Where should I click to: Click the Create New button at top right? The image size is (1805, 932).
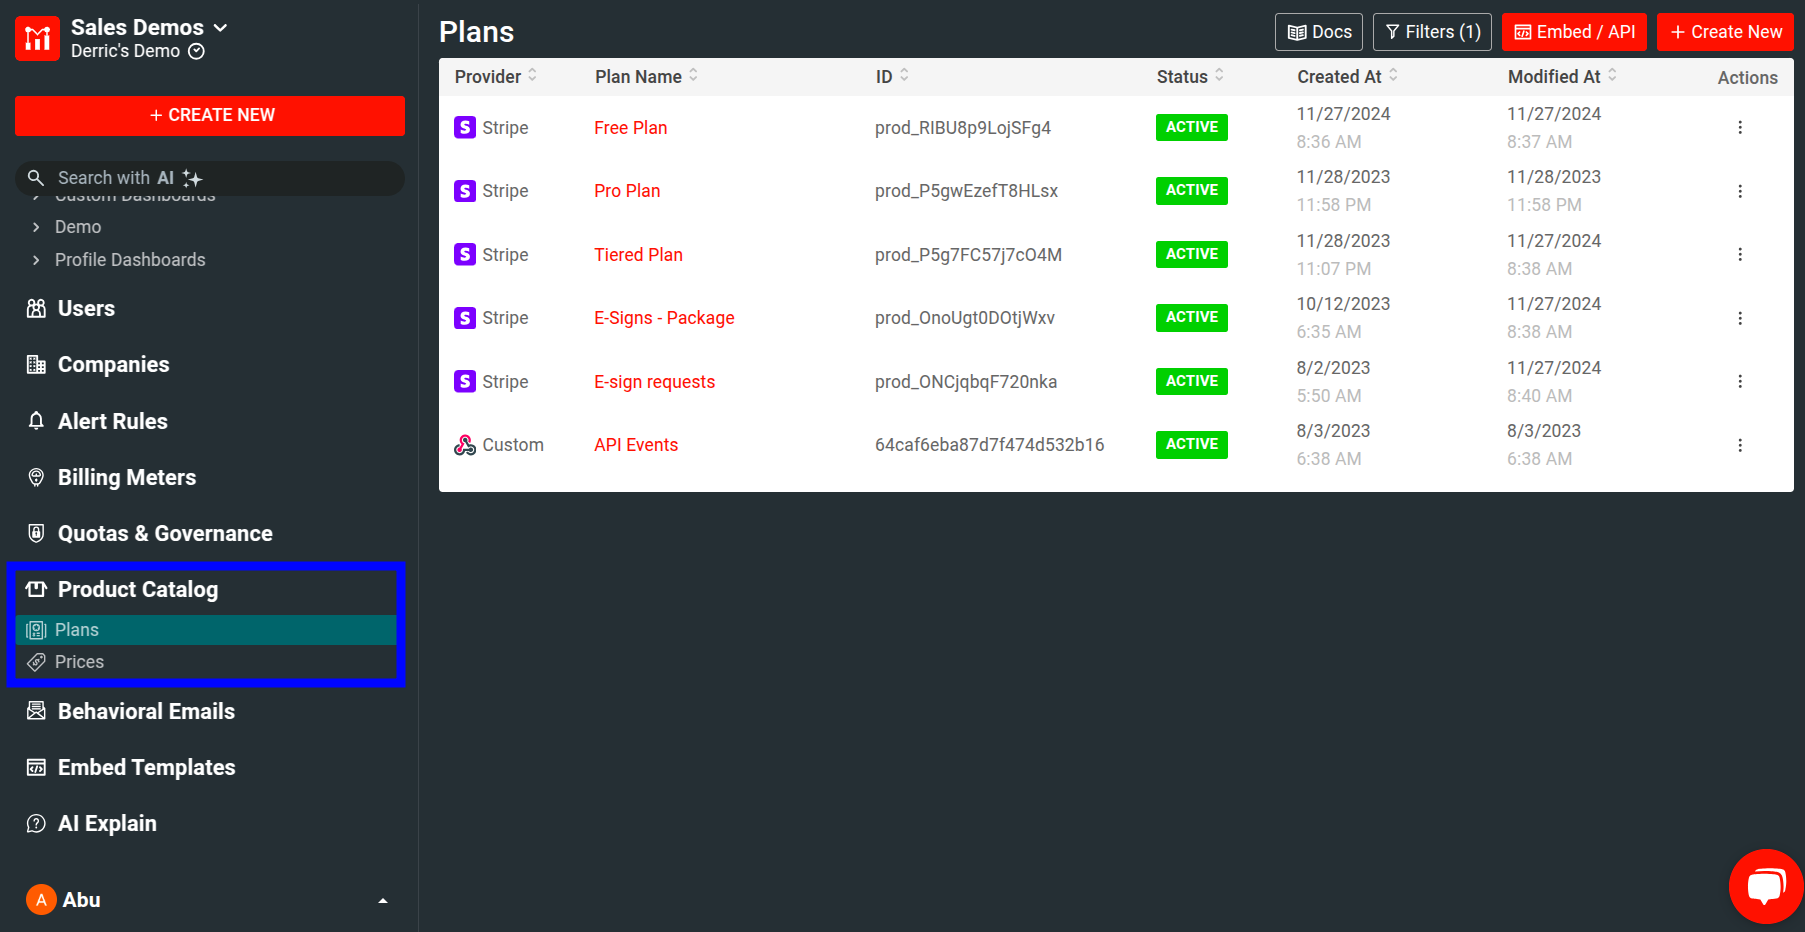point(1725,31)
